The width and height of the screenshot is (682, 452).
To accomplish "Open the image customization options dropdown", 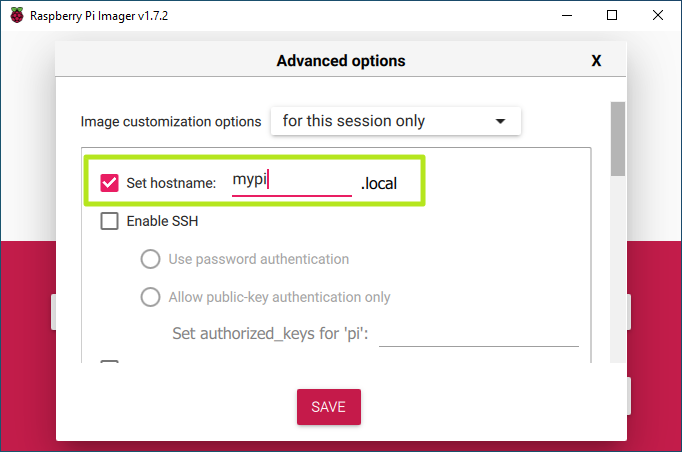I will coord(395,121).
